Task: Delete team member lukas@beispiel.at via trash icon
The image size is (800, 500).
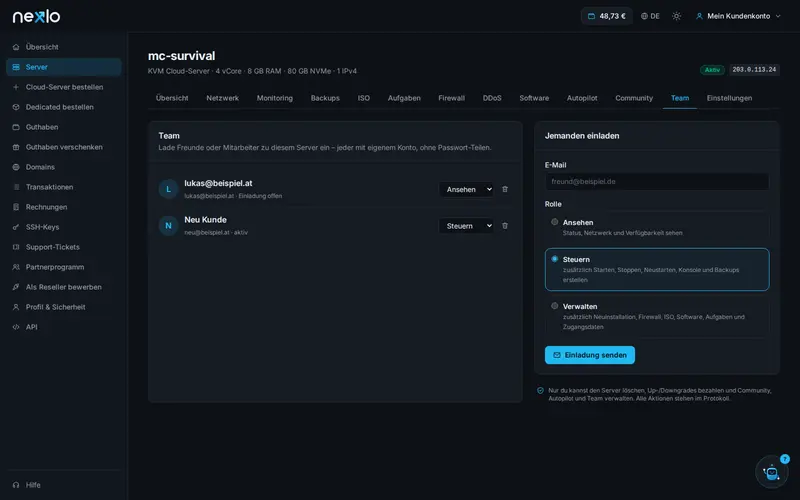Action: click(x=505, y=189)
